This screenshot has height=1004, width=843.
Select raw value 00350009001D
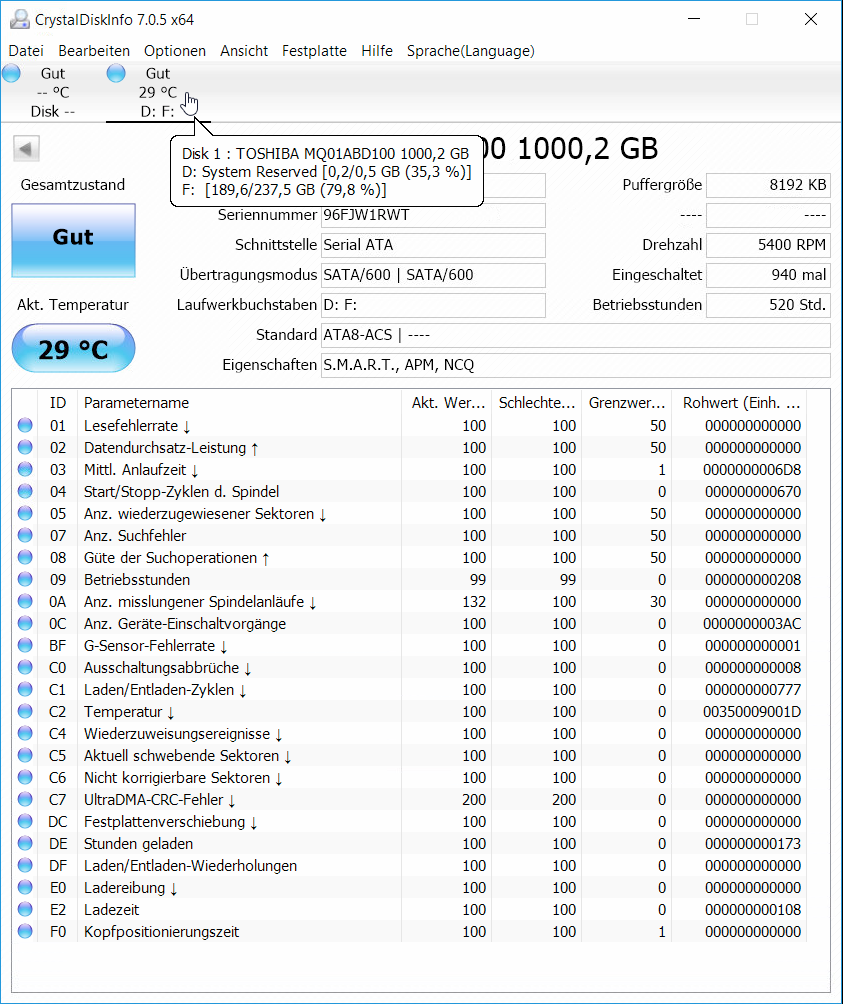[752, 711]
